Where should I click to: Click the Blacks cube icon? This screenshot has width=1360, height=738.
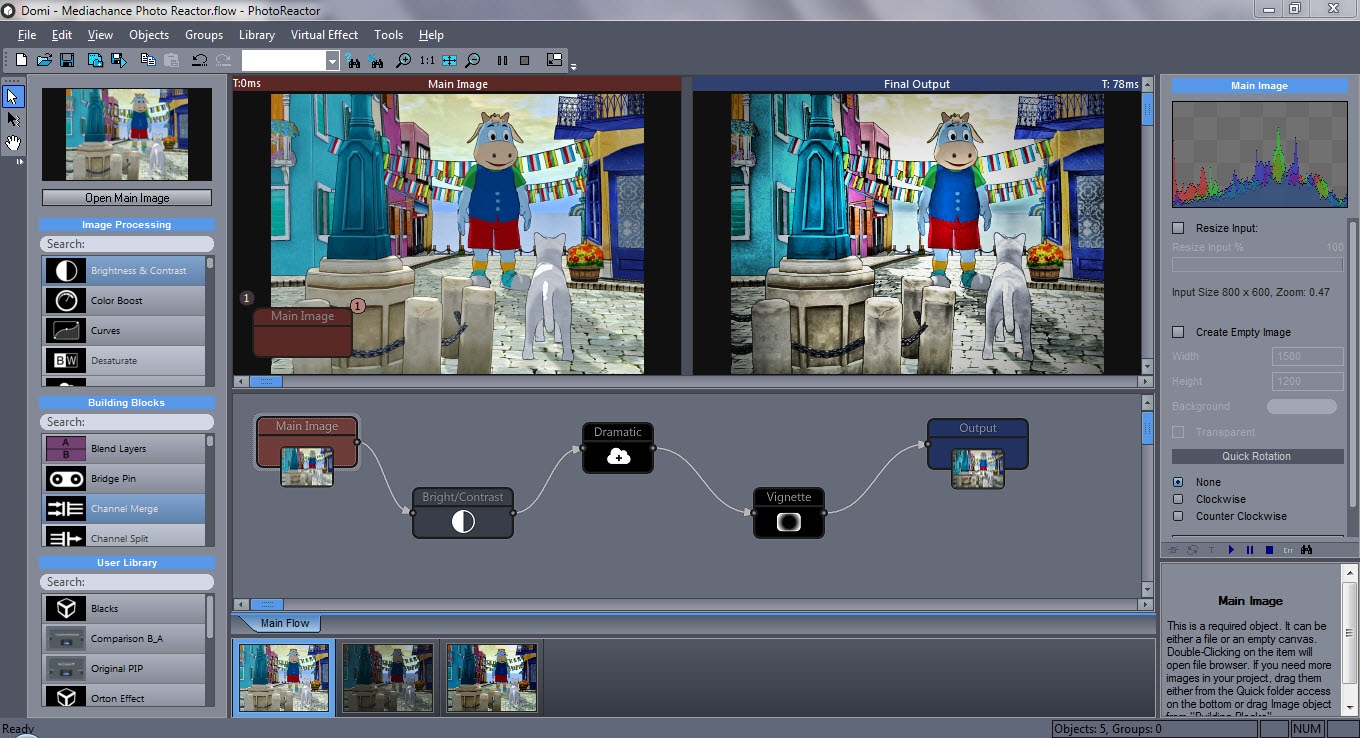[x=65, y=609]
